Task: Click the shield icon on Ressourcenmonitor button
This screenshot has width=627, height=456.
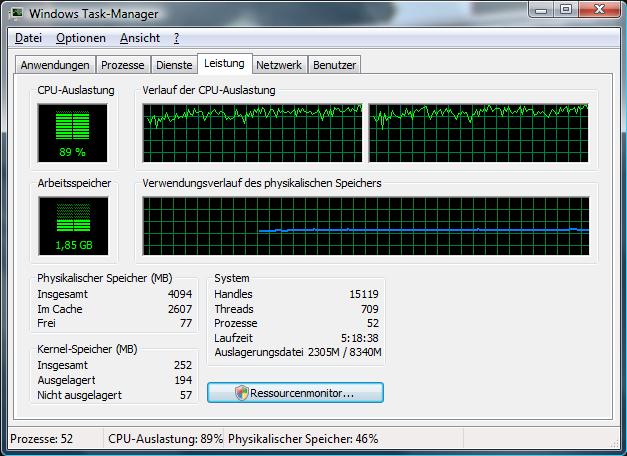Action: (242, 393)
